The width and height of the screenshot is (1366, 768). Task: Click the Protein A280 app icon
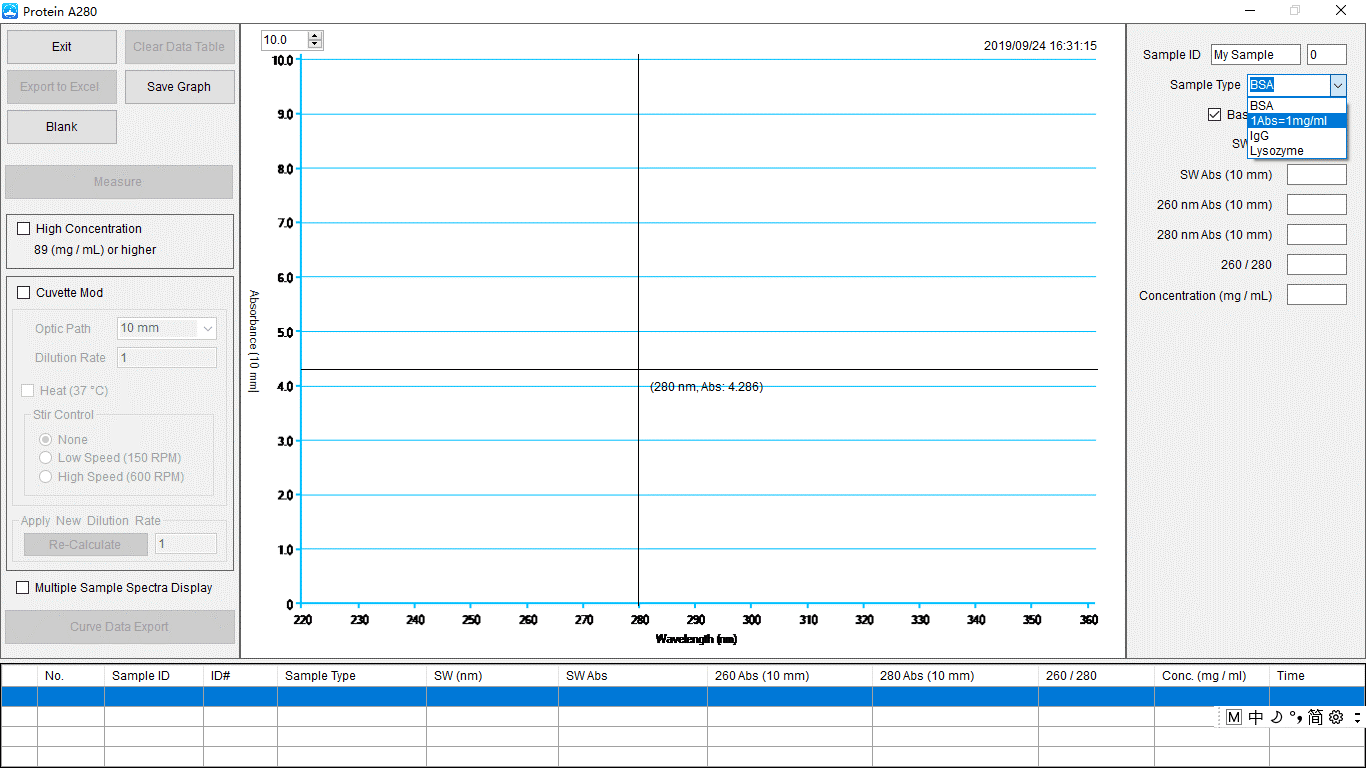coord(11,11)
